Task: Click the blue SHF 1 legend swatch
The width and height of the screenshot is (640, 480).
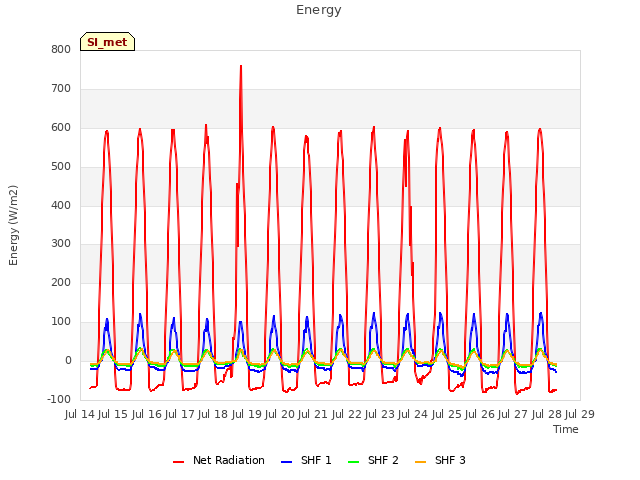Action: [287, 462]
